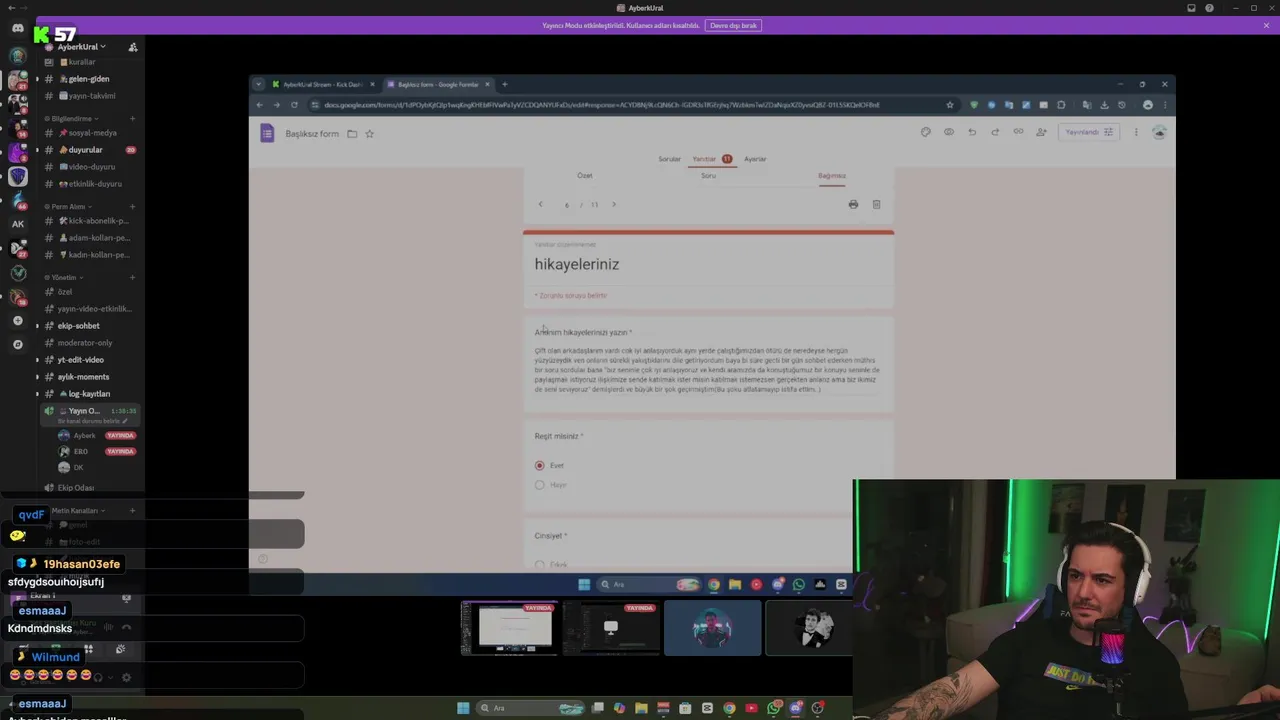The height and width of the screenshot is (720, 1280).
Task: Reload the page in streamed Chrome
Action: point(294,105)
